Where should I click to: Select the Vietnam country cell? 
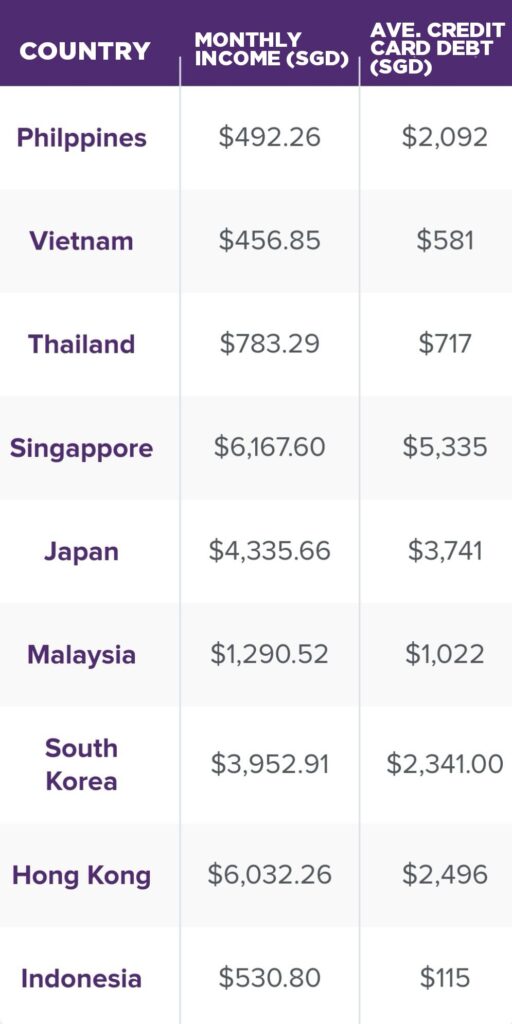click(x=82, y=241)
